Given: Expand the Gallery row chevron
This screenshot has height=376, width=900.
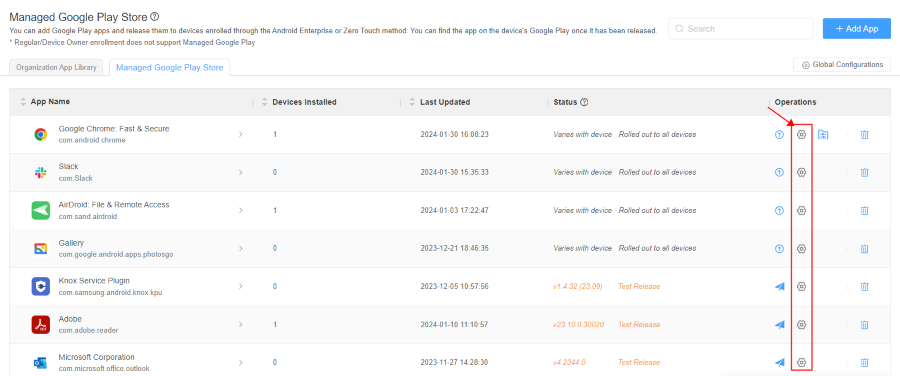Looking at the screenshot, I should 240,249.
